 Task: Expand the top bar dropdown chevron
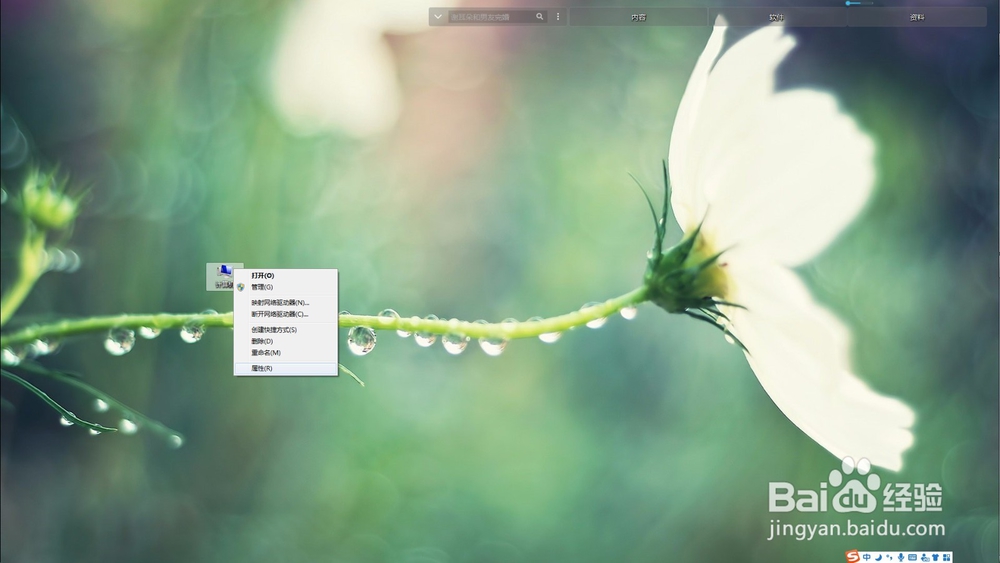[438, 17]
